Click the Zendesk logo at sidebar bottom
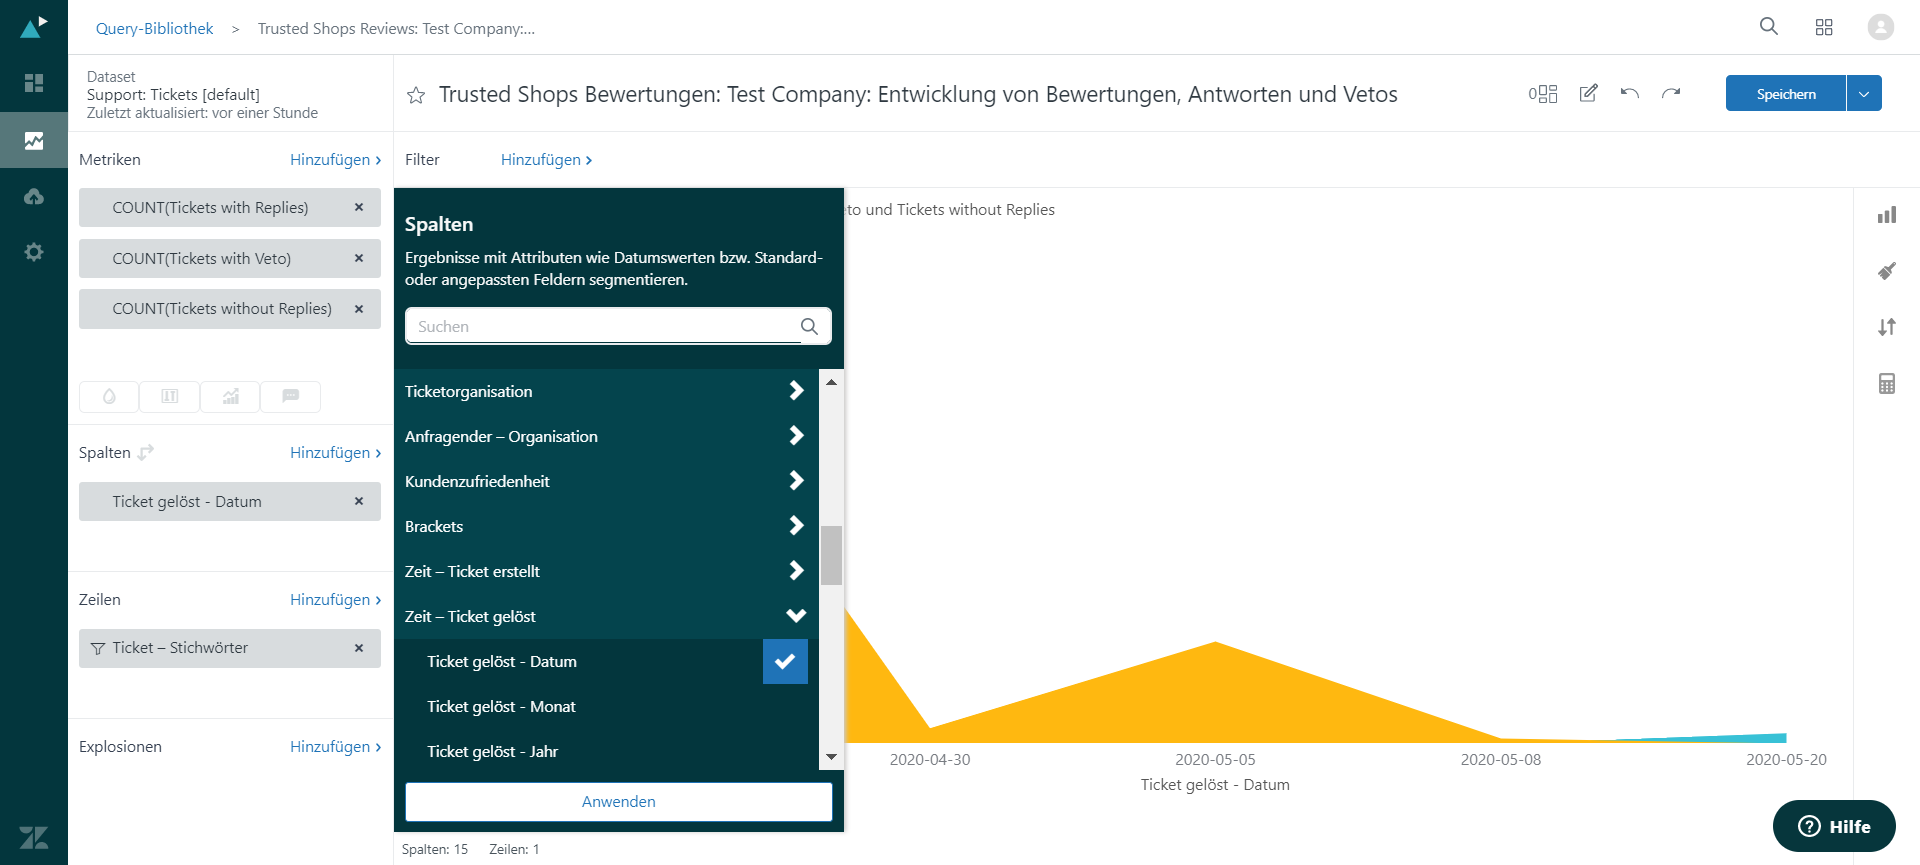1920x865 pixels. (33, 837)
